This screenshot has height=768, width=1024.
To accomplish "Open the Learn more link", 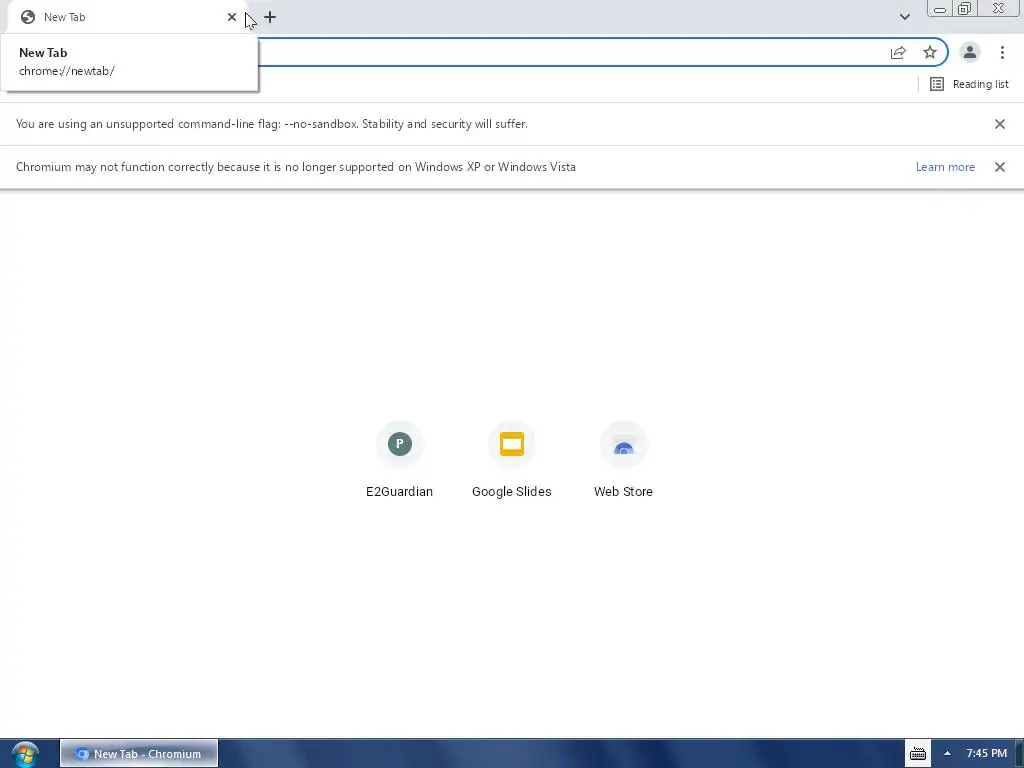I will pos(945,167).
